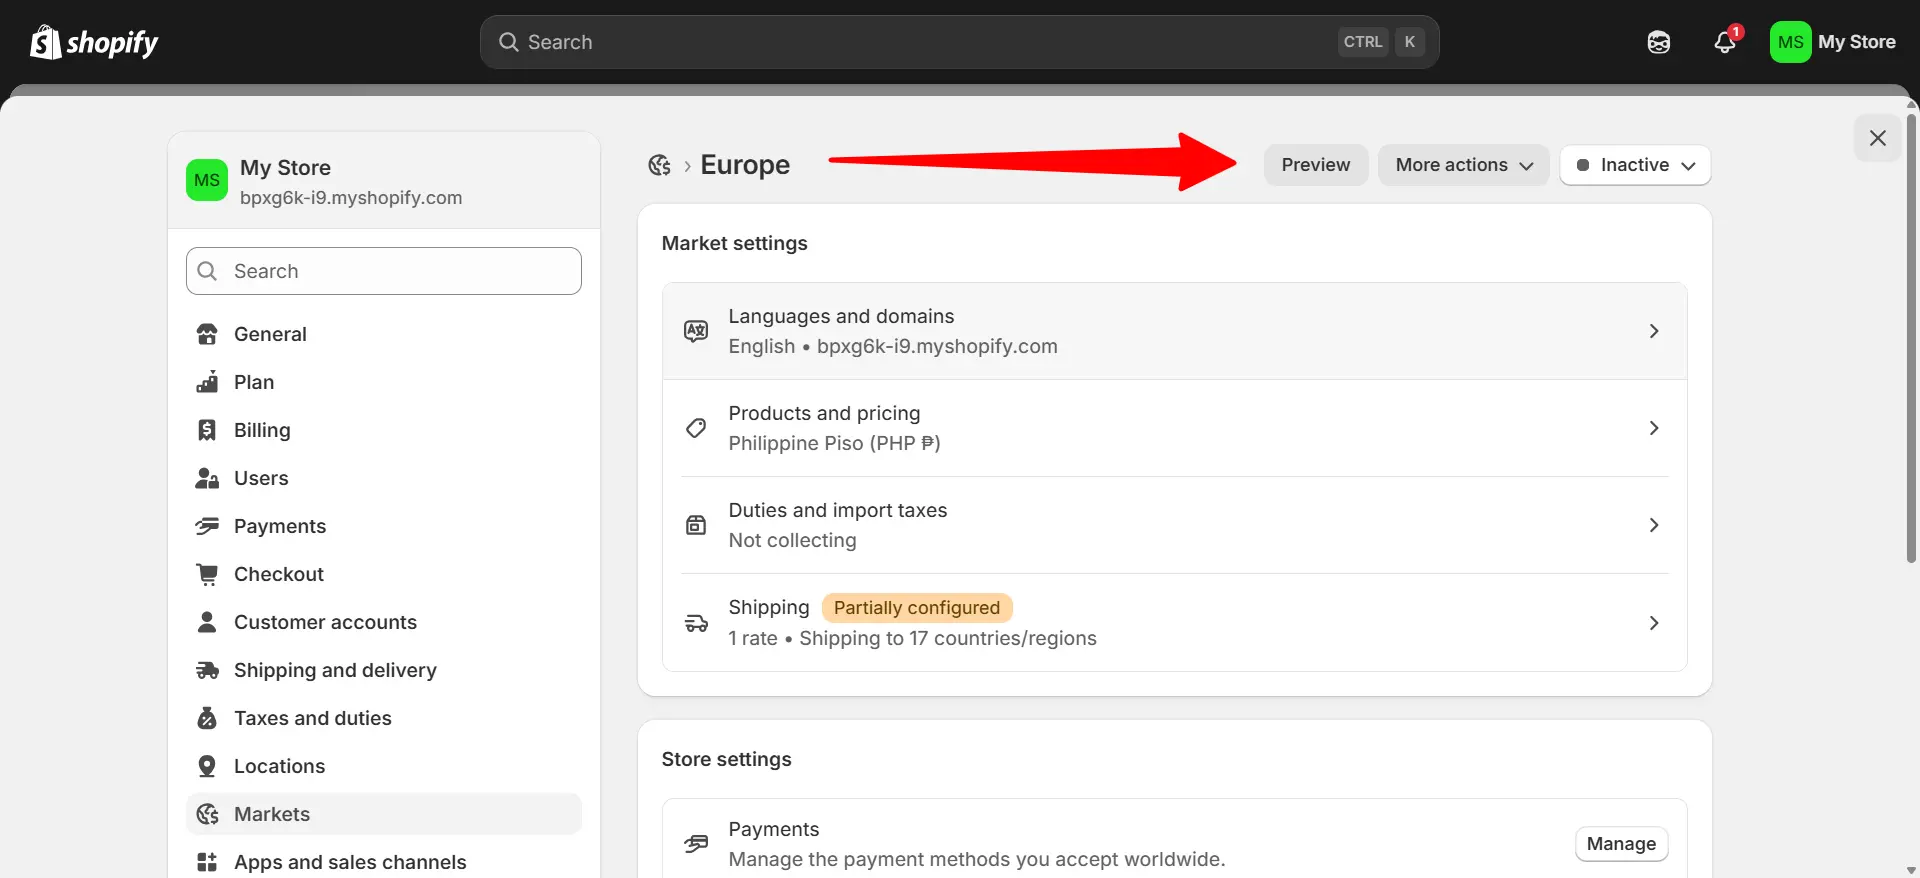Click the MS avatar in top bar

point(1790,42)
